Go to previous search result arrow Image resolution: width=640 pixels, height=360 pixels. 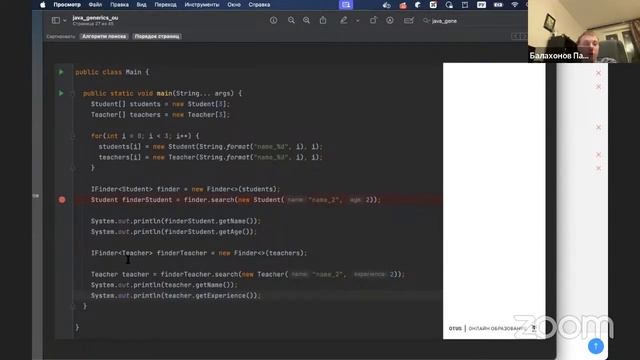click(x=515, y=36)
